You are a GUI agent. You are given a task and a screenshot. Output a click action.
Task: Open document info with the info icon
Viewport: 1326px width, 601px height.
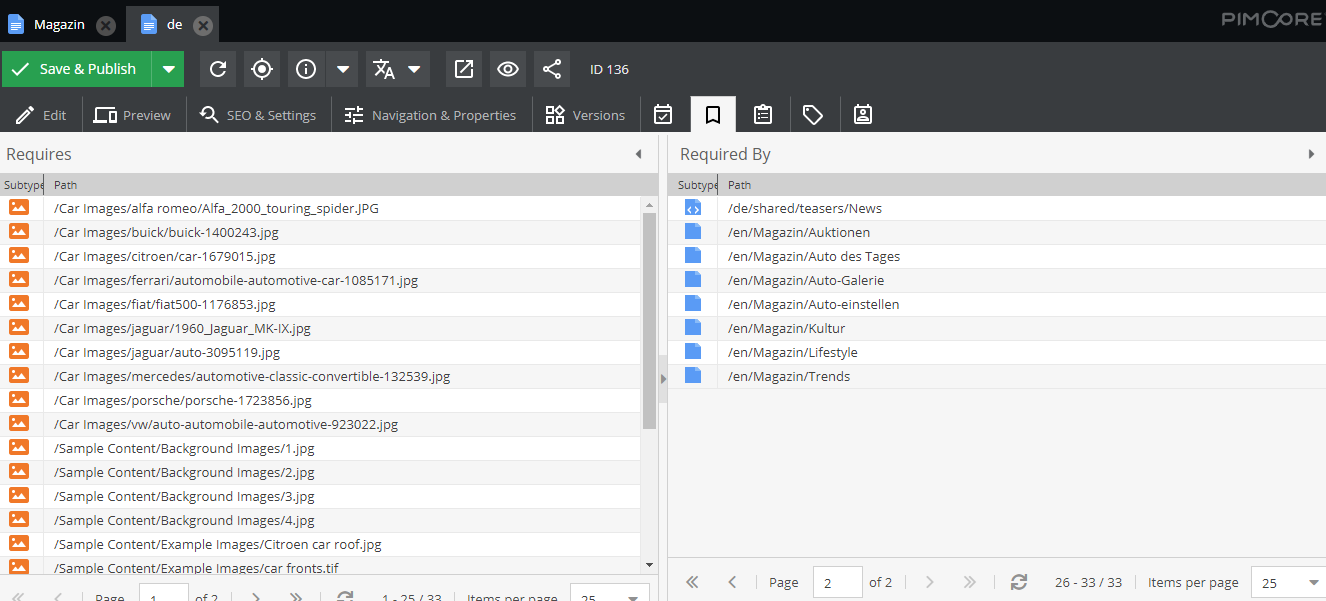tap(306, 69)
